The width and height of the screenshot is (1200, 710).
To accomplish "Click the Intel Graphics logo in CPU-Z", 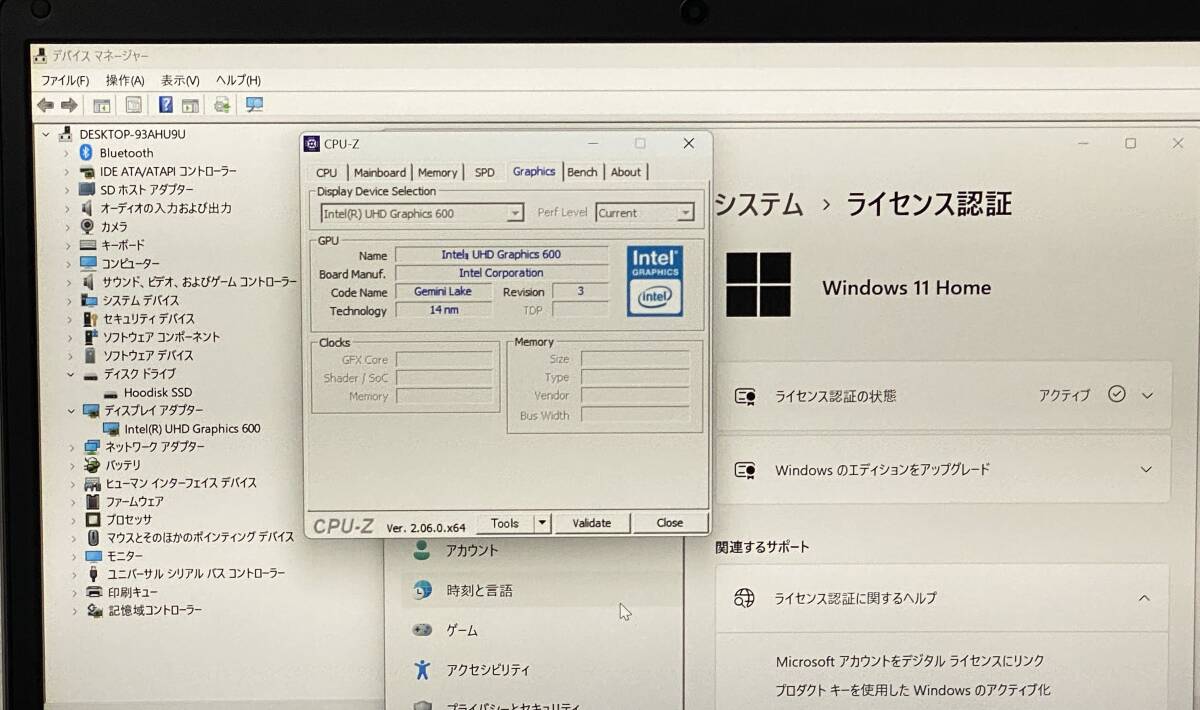I will 655,281.
